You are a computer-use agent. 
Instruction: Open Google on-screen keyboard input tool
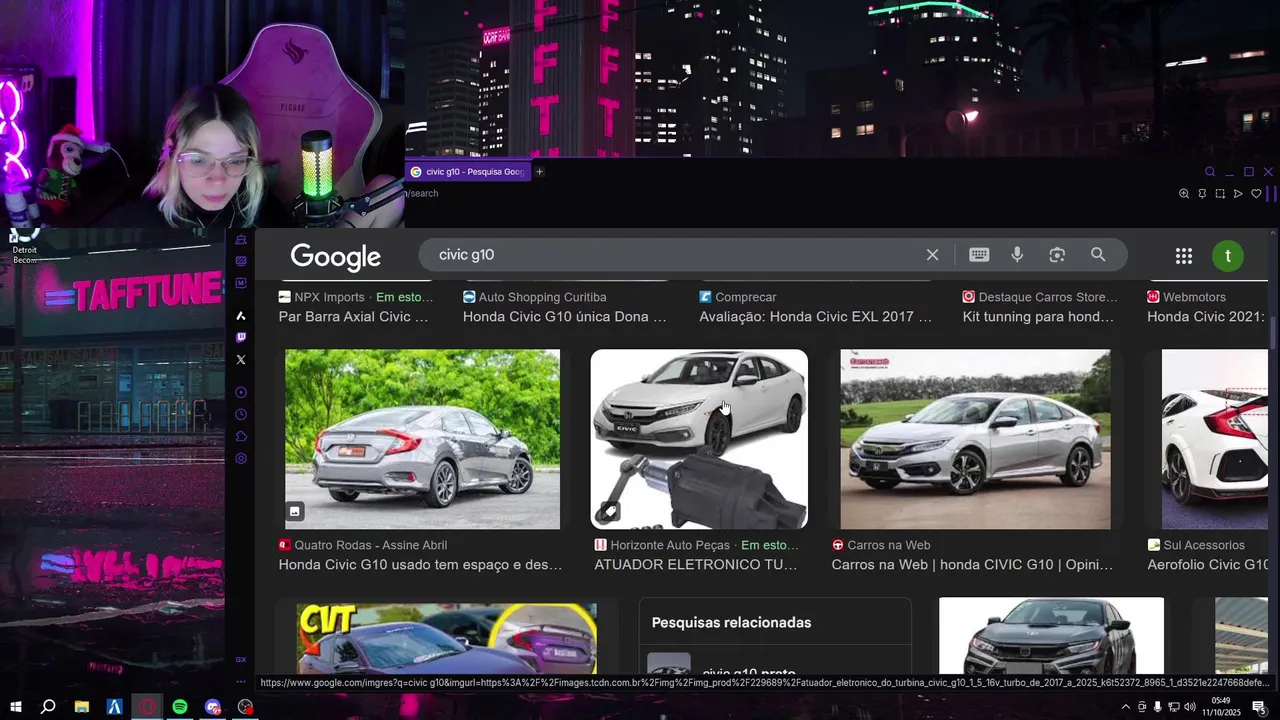coord(979,255)
